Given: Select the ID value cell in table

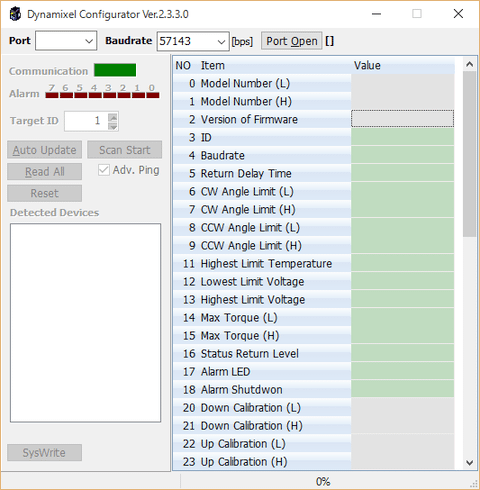Looking at the screenshot, I should click(402, 137).
